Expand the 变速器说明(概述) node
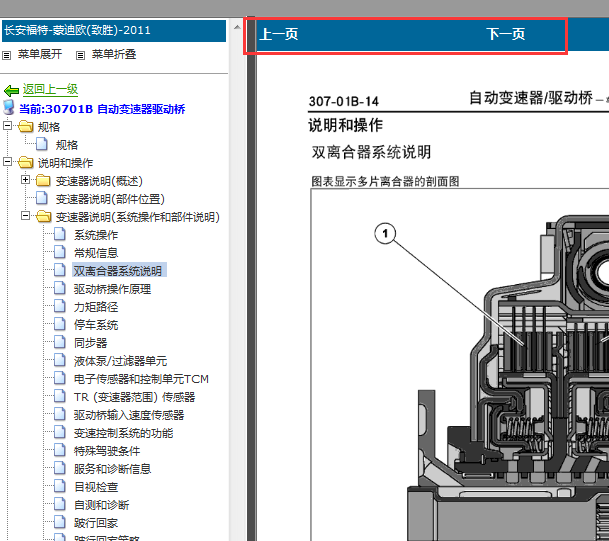Image resolution: width=609 pixels, height=541 pixels. [x=25, y=179]
